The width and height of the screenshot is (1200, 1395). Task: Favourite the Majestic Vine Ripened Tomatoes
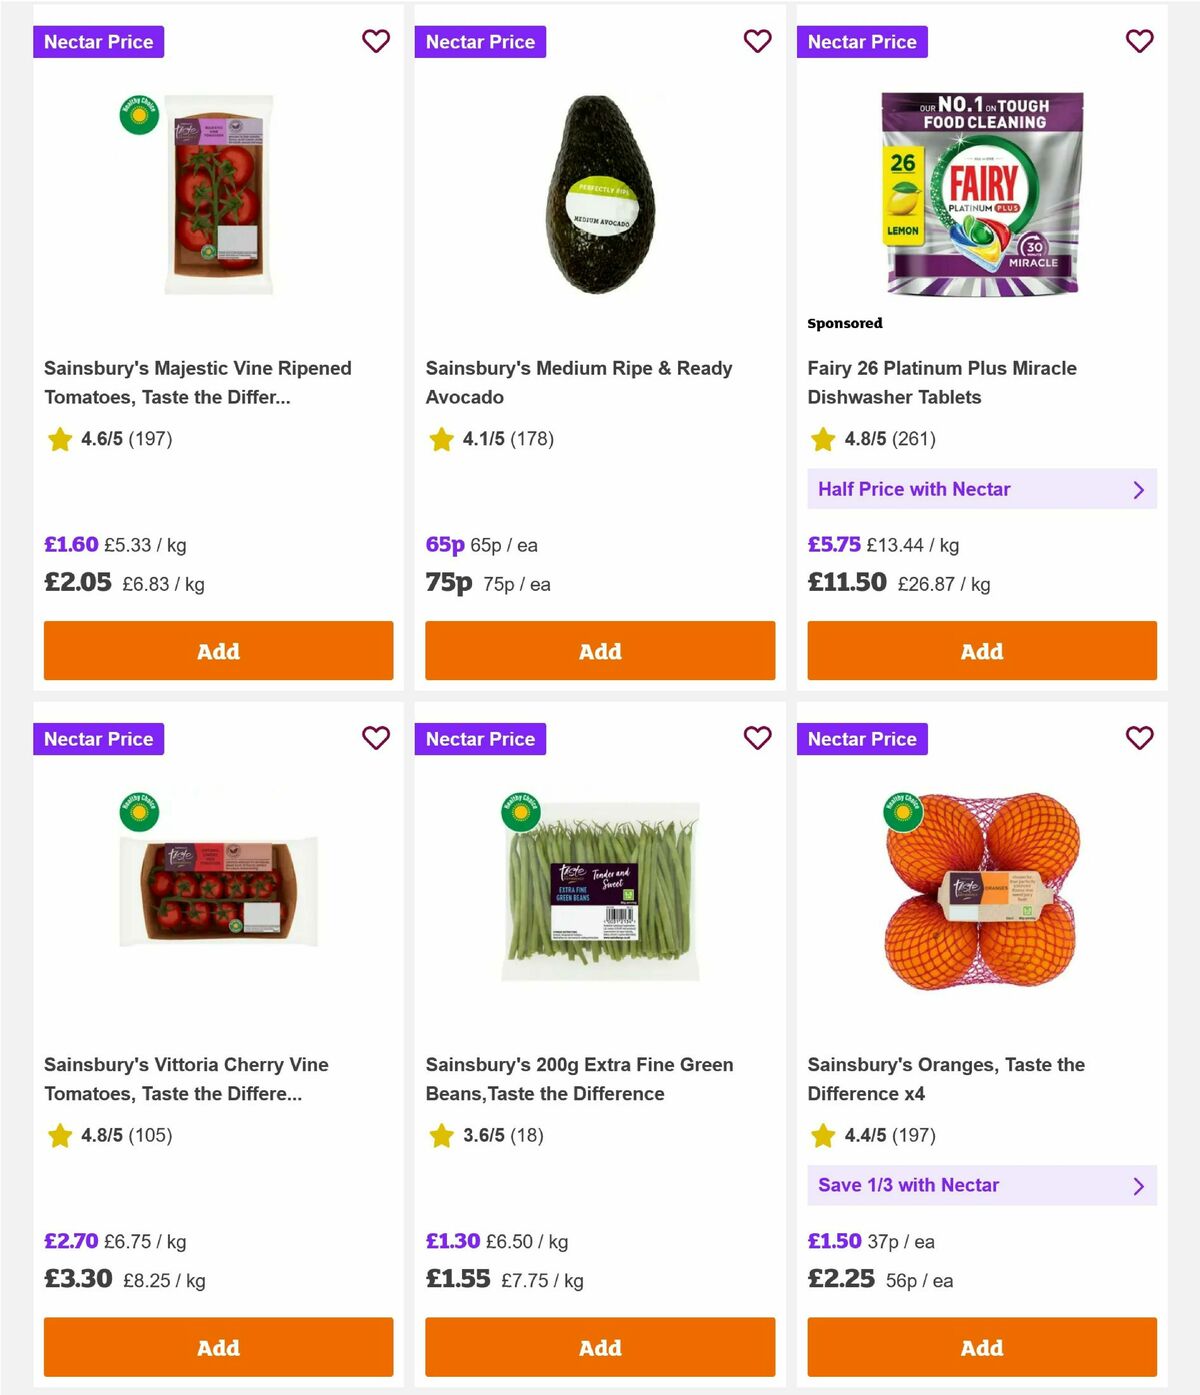tap(376, 41)
